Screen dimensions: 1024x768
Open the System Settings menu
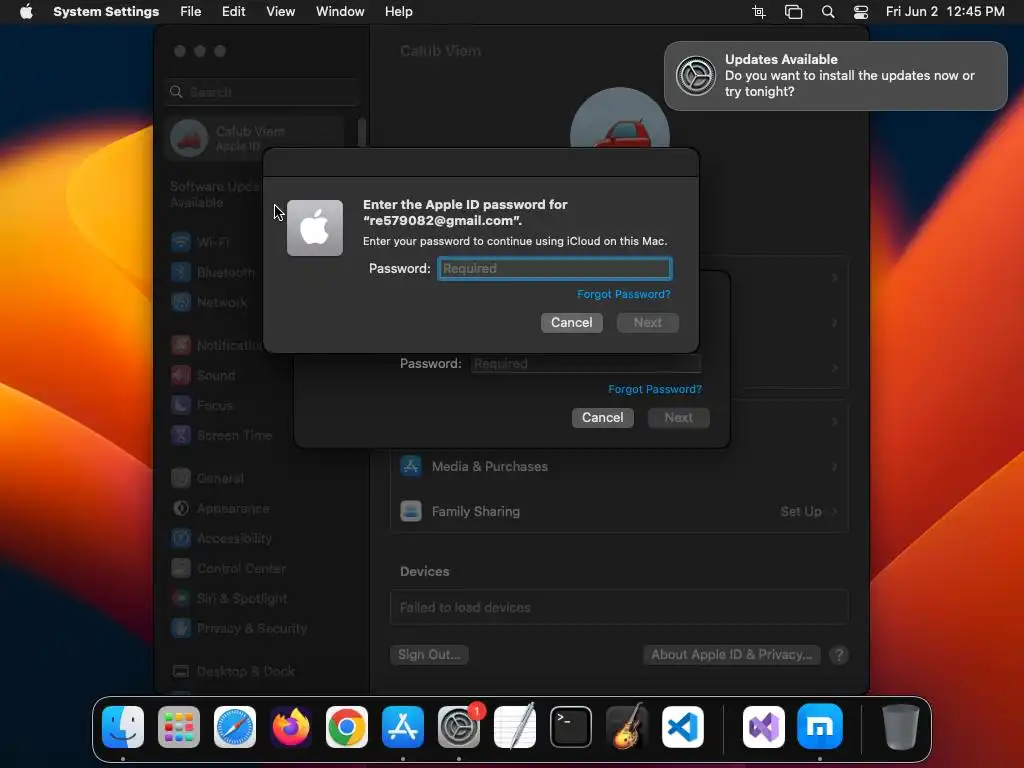click(106, 12)
